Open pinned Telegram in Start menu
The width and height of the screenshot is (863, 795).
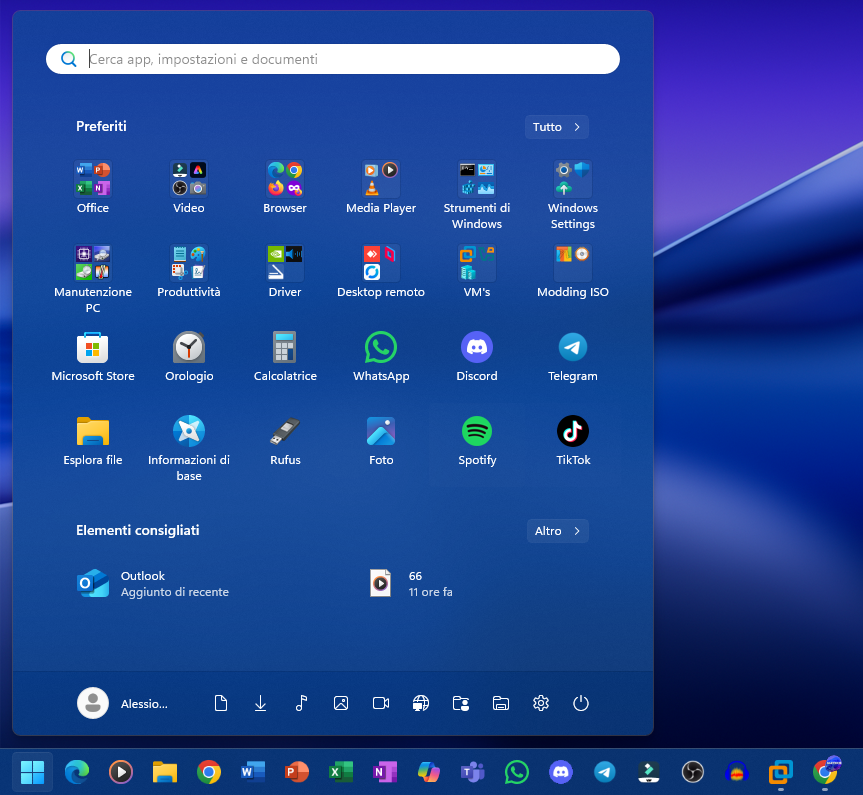click(572, 356)
